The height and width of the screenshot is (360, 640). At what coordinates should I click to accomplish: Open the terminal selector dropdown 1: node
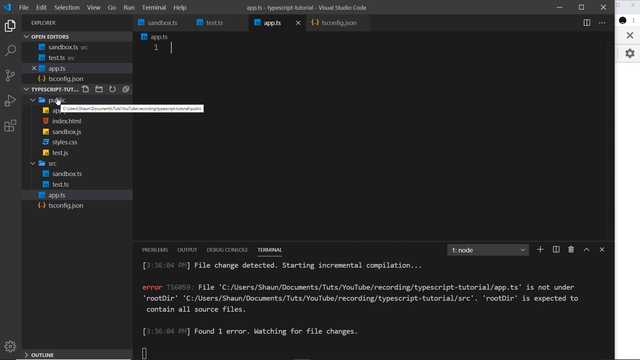click(488, 250)
